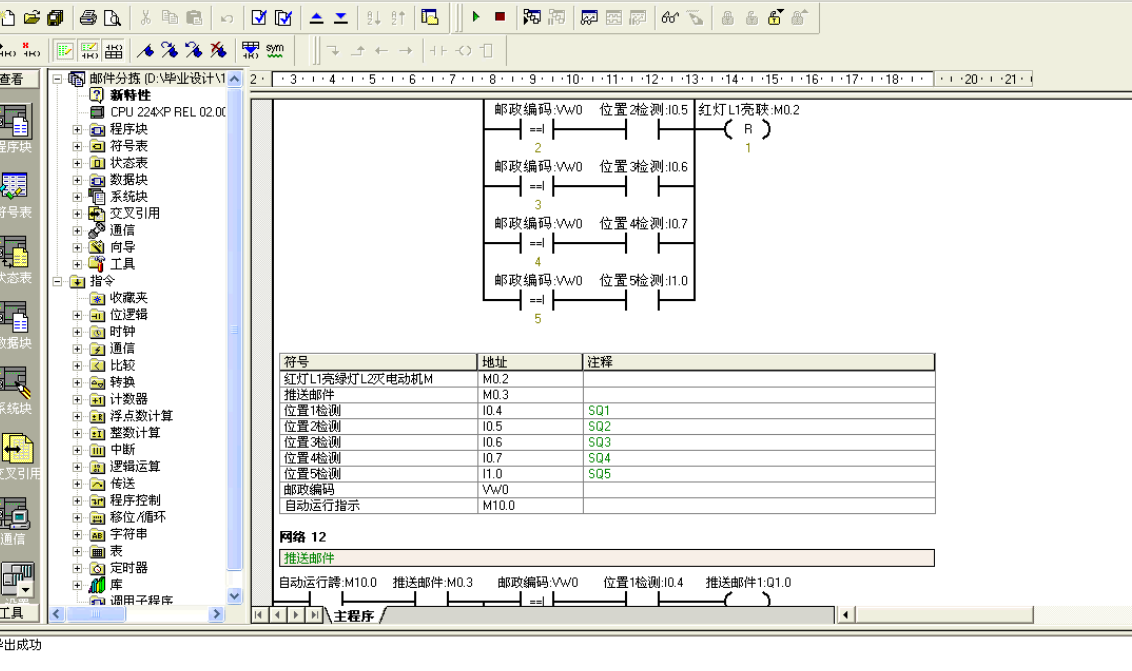Expand the 符号表 tree node

pos(77,146)
